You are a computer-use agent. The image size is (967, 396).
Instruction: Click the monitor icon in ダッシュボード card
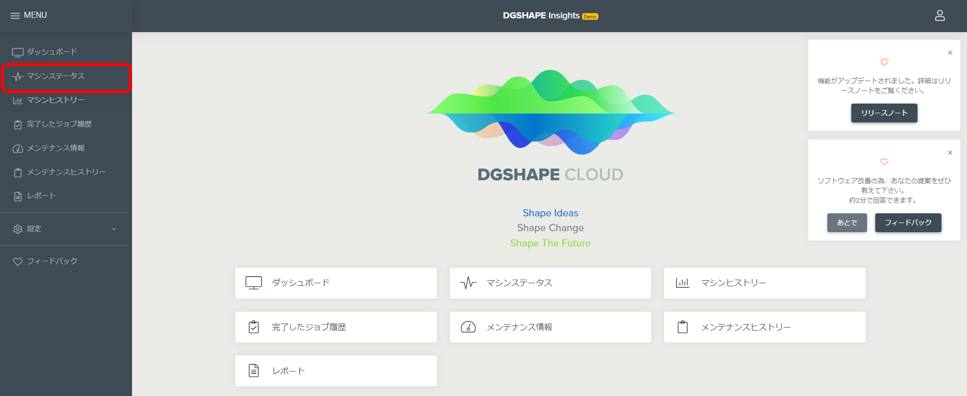(253, 283)
